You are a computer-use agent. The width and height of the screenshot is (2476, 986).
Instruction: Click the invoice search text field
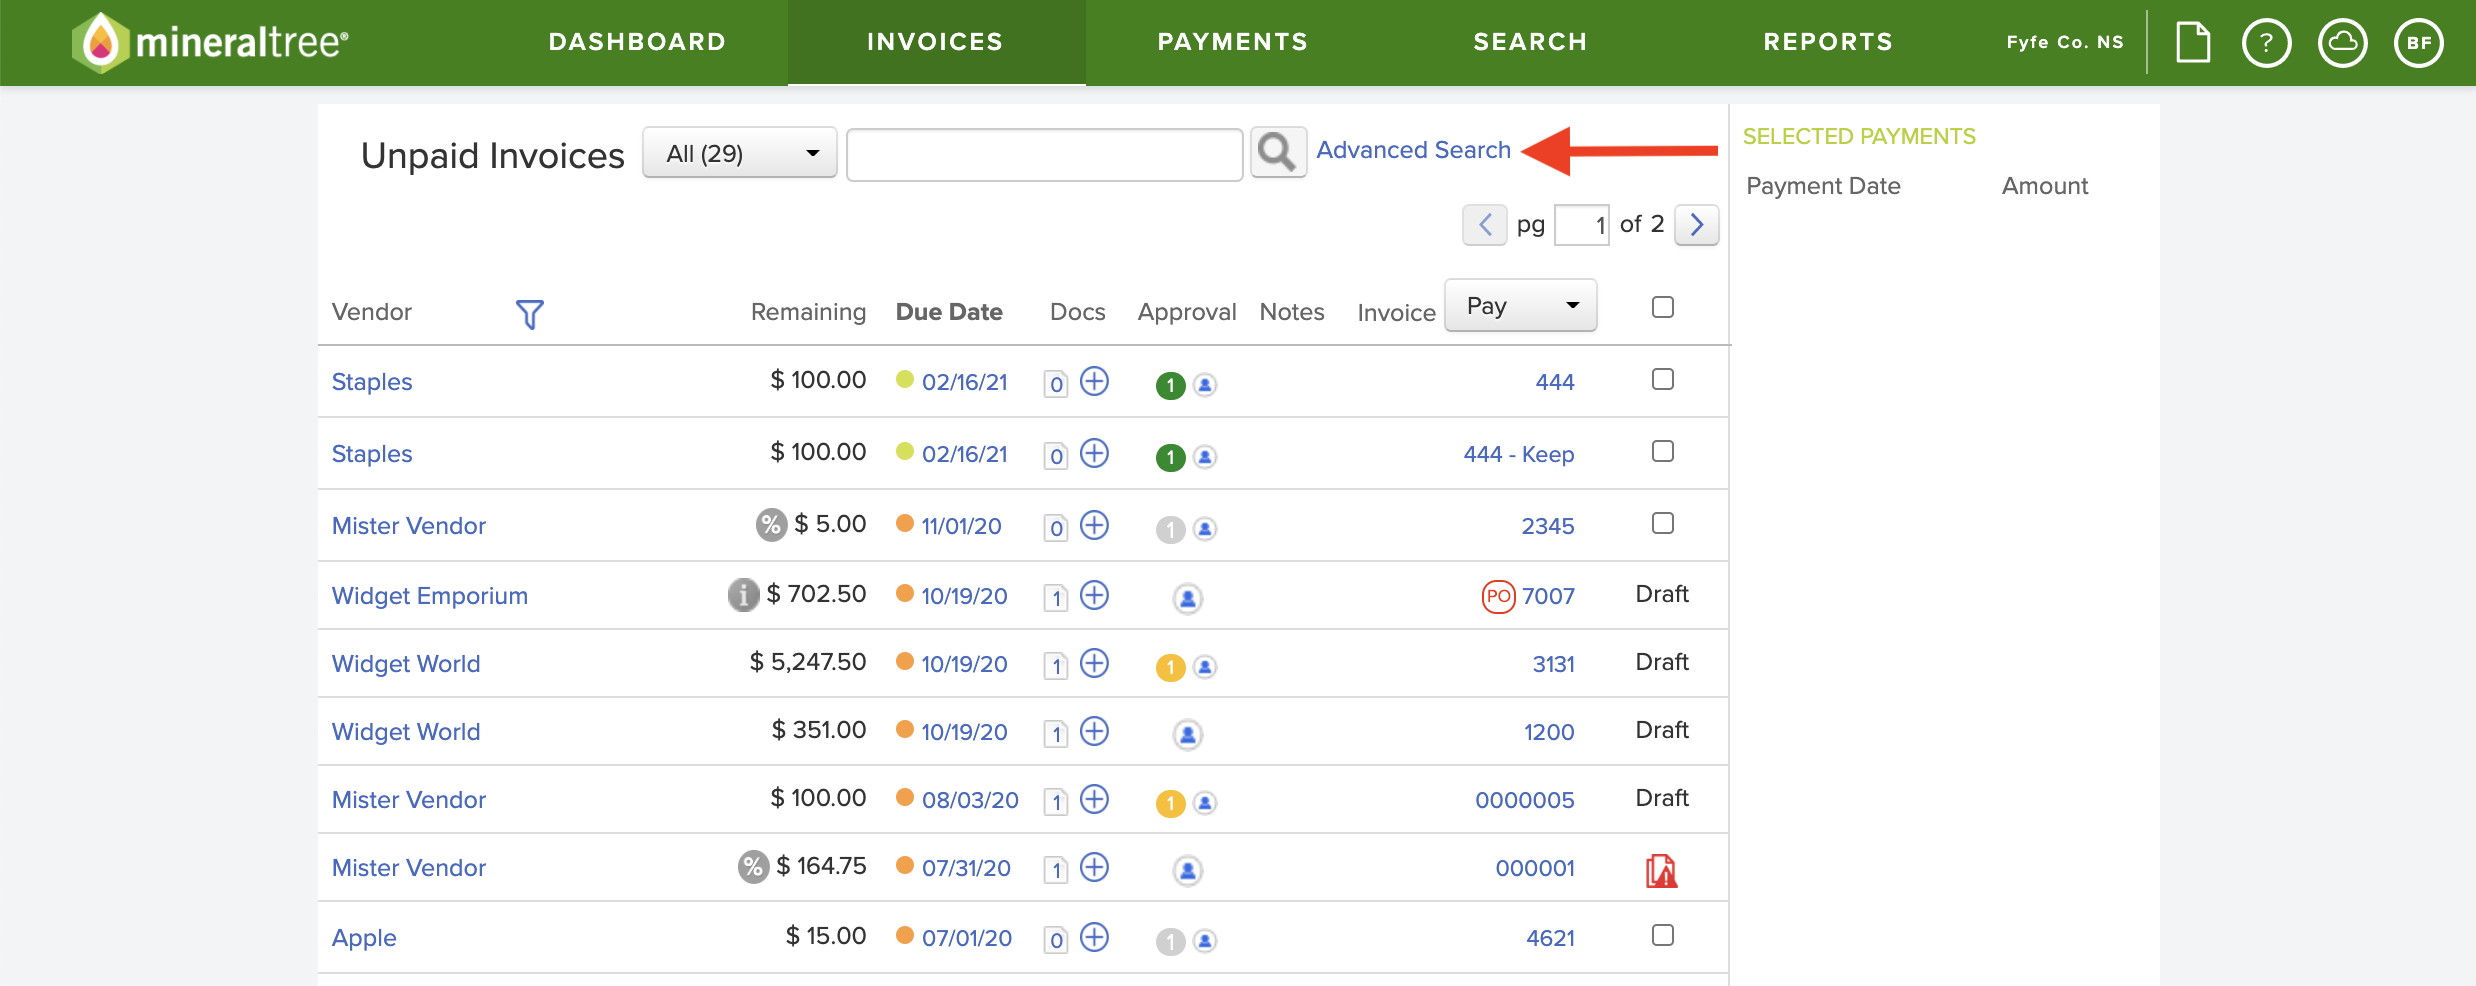(1044, 154)
